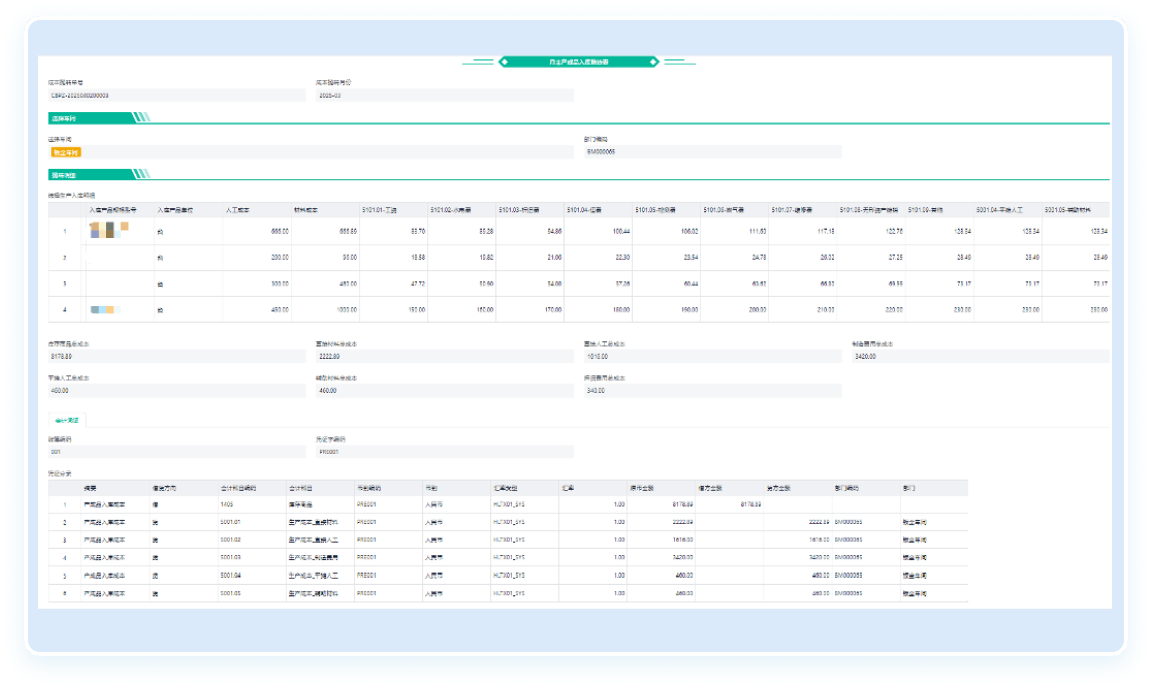Screen dimensions: 1152x688
Task: Collapse the second green section above the cost table
Action: [95, 175]
